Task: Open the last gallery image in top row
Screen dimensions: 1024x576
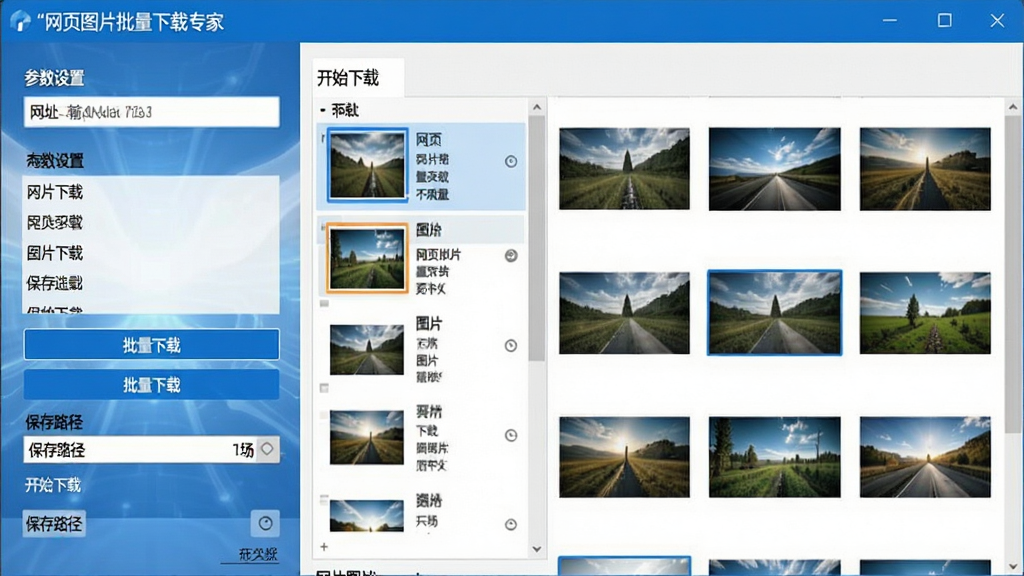Action: (x=925, y=168)
